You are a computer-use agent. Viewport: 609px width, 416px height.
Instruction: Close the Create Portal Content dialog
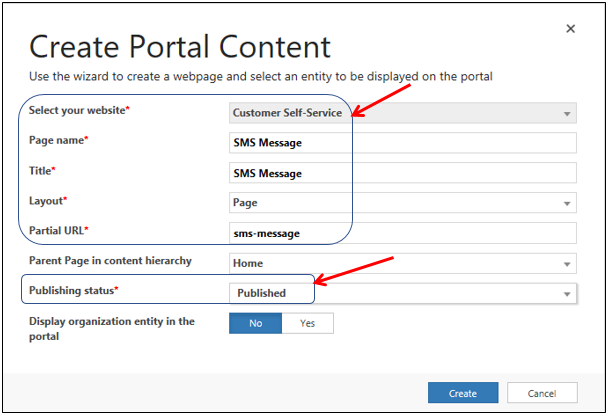click(570, 29)
